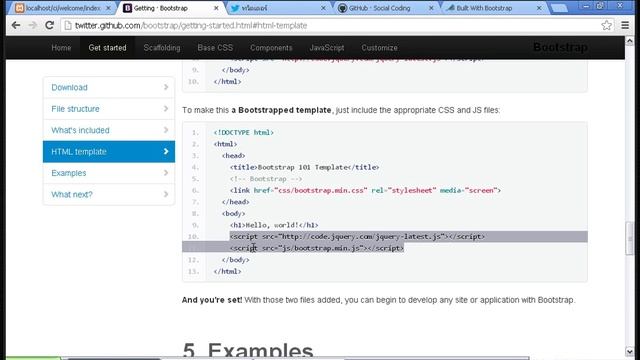Click the vertical scrollbar thumb
The width and height of the screenshot is (640, 360).
629,239
